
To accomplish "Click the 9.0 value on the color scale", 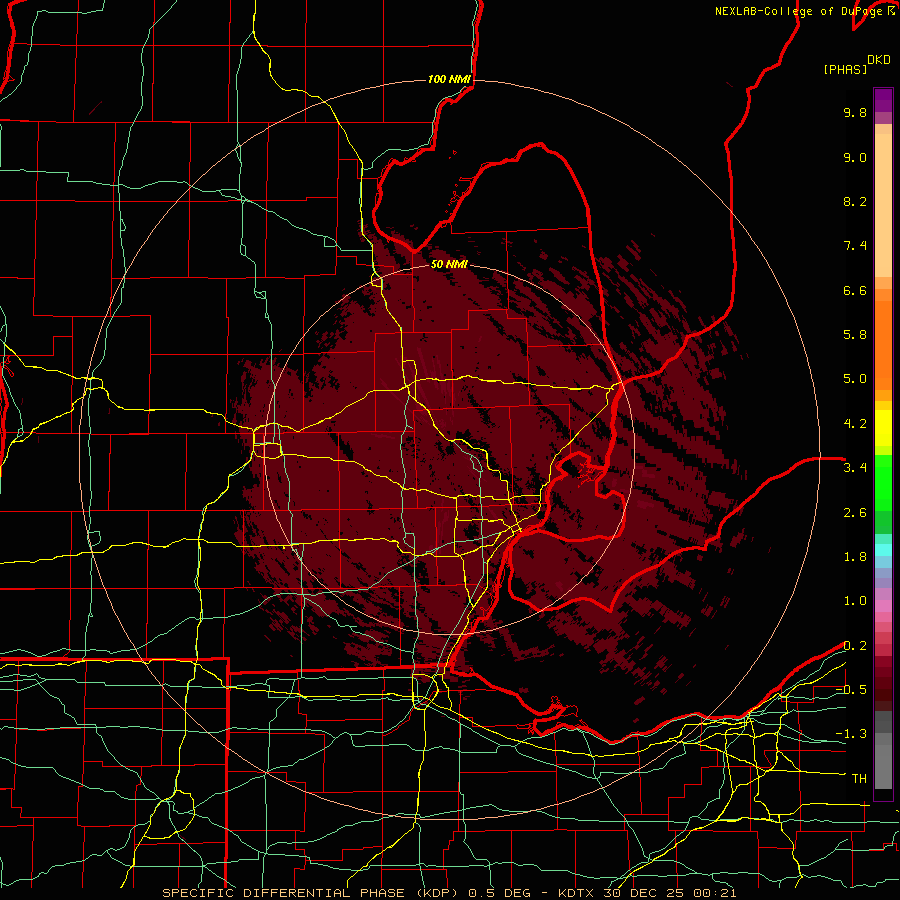I will [855, 157].
